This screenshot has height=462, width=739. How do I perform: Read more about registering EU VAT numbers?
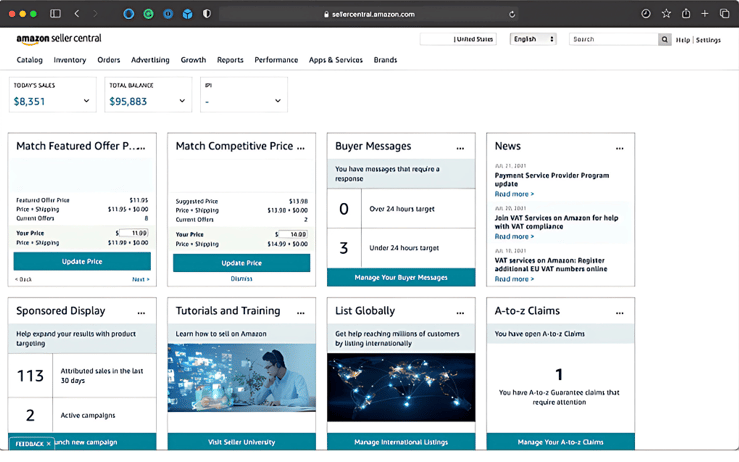514,279
